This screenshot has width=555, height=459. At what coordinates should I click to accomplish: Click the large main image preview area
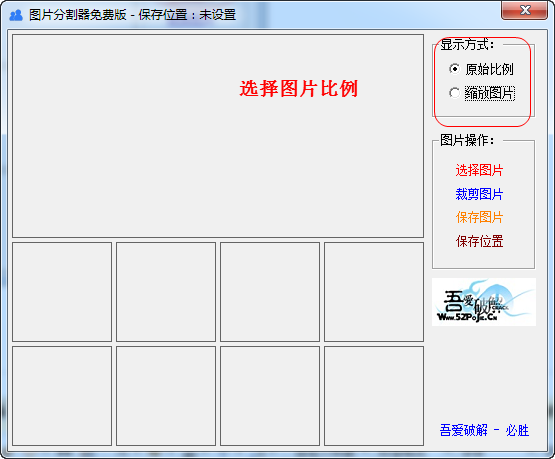(x=218, y=136)
